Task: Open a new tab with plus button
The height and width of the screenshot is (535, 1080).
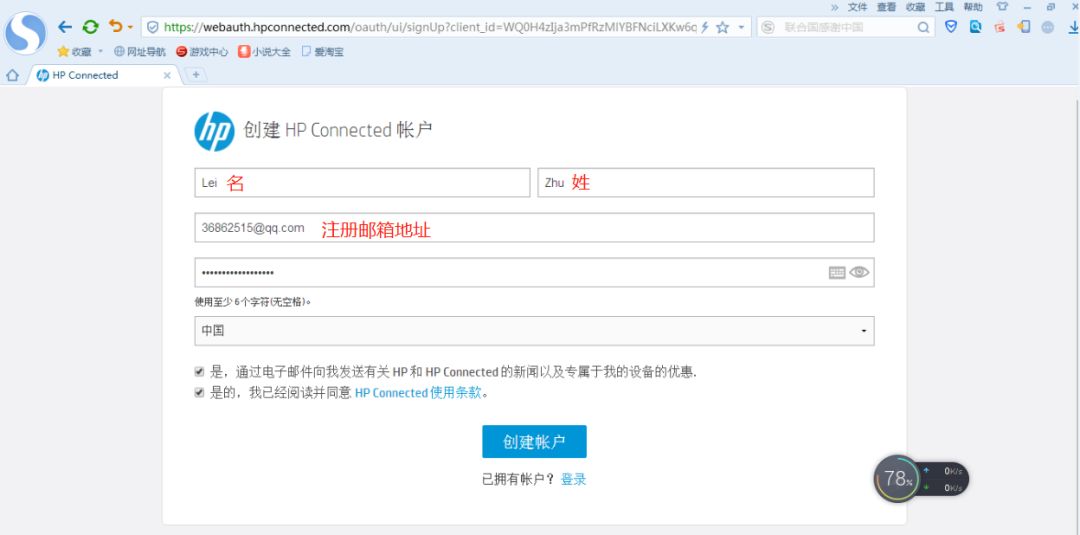Action: click(196, 74)
